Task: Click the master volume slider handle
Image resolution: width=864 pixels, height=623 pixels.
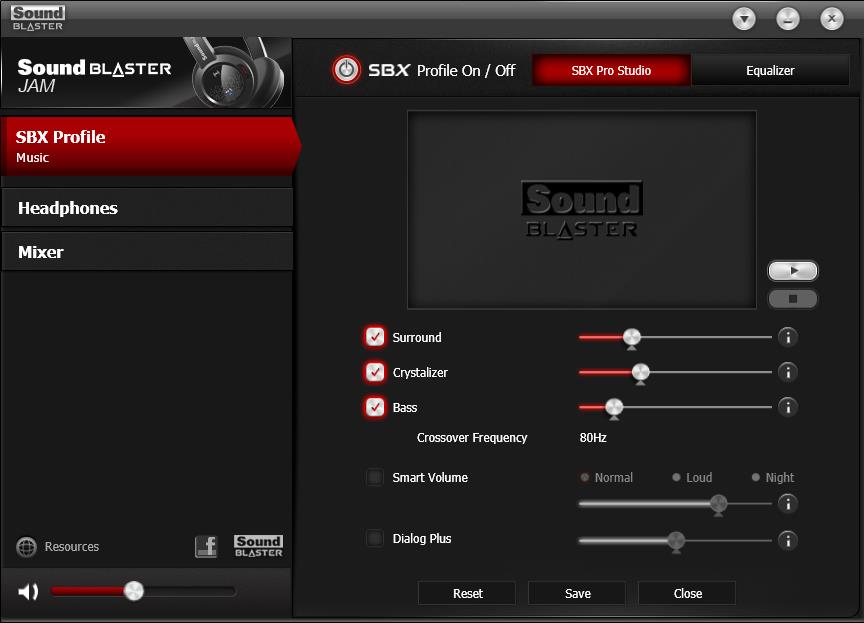Action: click(x=134, y=591)
